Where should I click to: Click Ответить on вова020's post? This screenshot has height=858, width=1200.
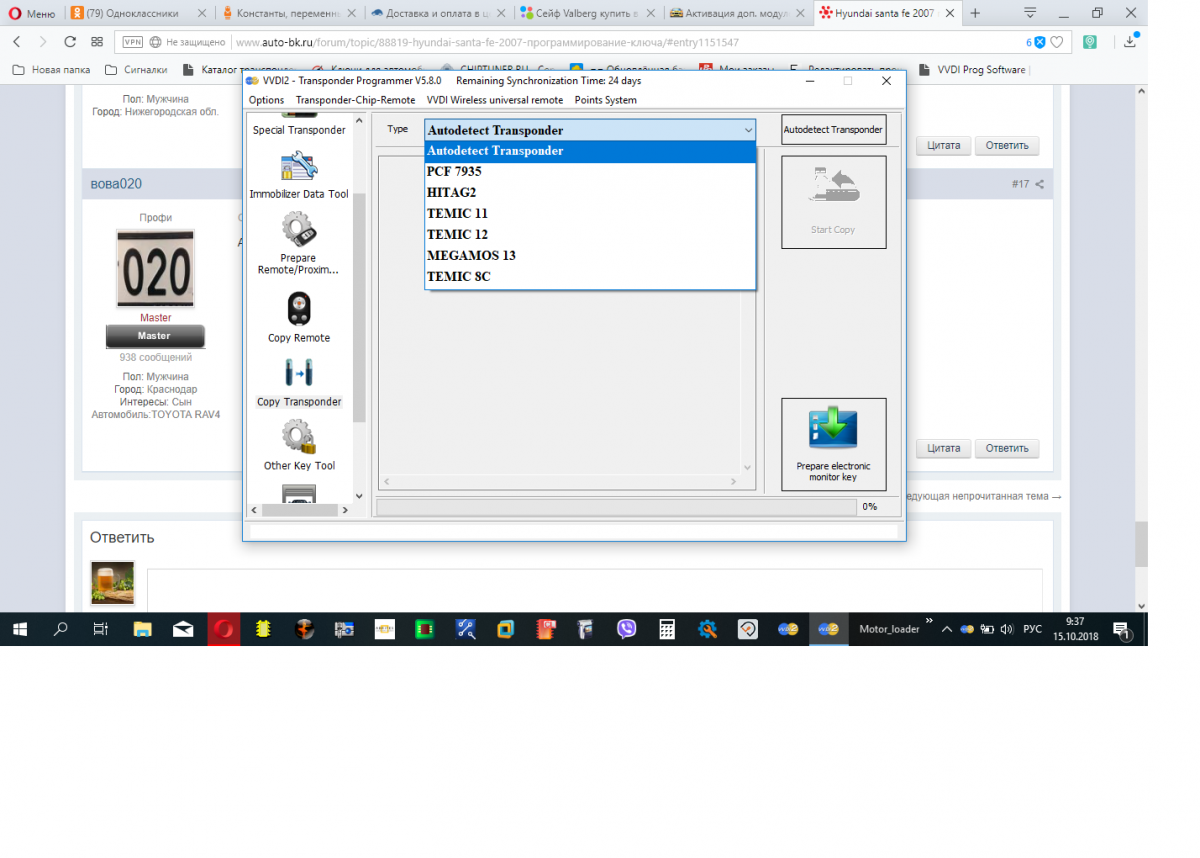pos(1007,448)
